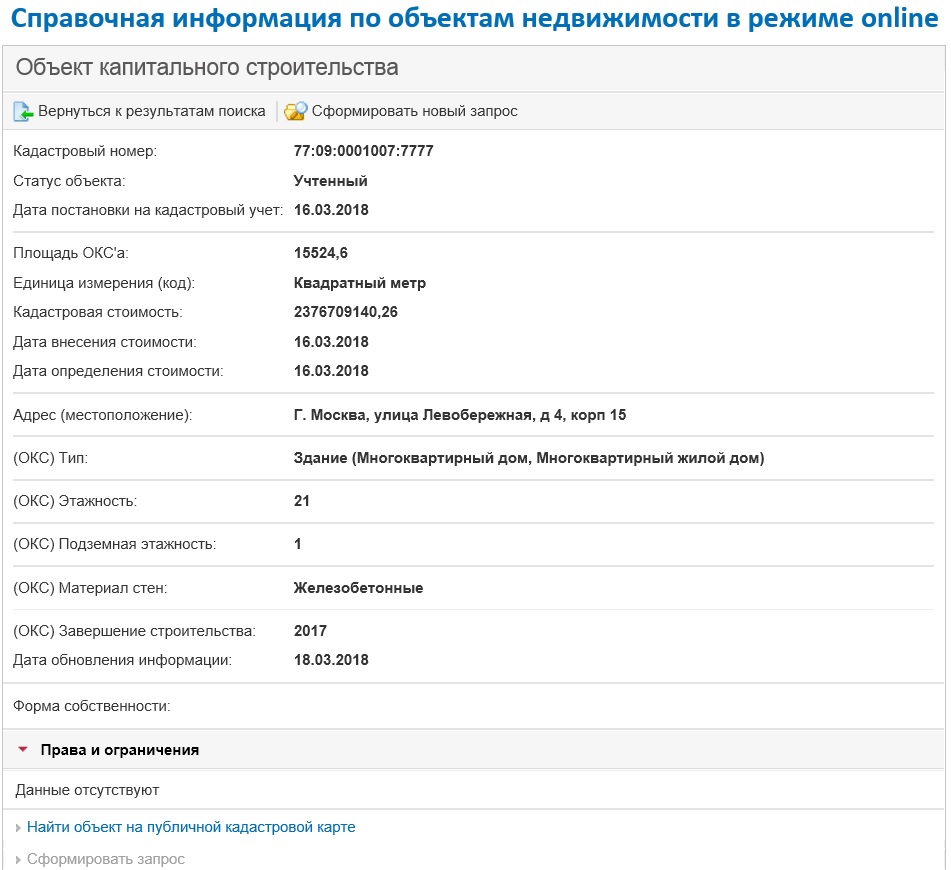Click the "Объект капитального строительства" panel heading
Viewport: 951px width, 870px height.
click(x=207, y=68)
